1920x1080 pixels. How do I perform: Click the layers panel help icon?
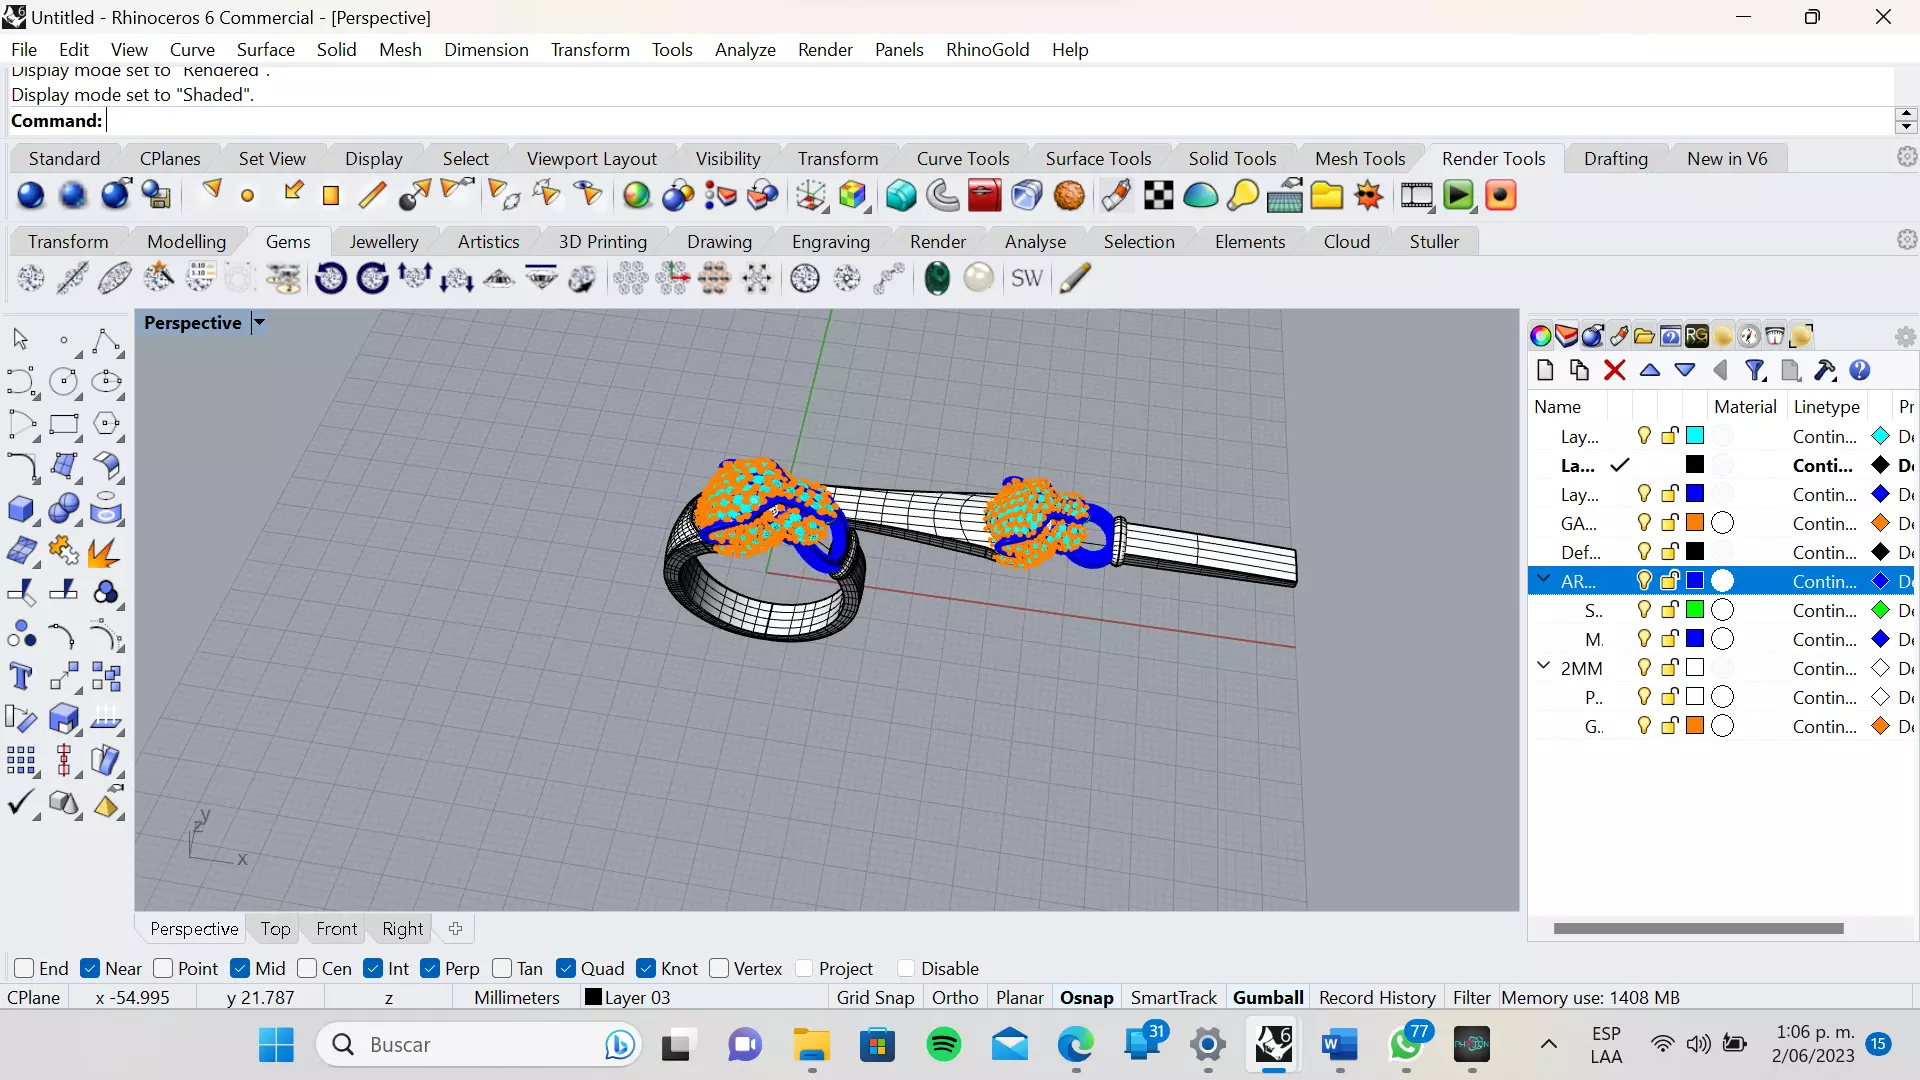(x=1860, y=371)
